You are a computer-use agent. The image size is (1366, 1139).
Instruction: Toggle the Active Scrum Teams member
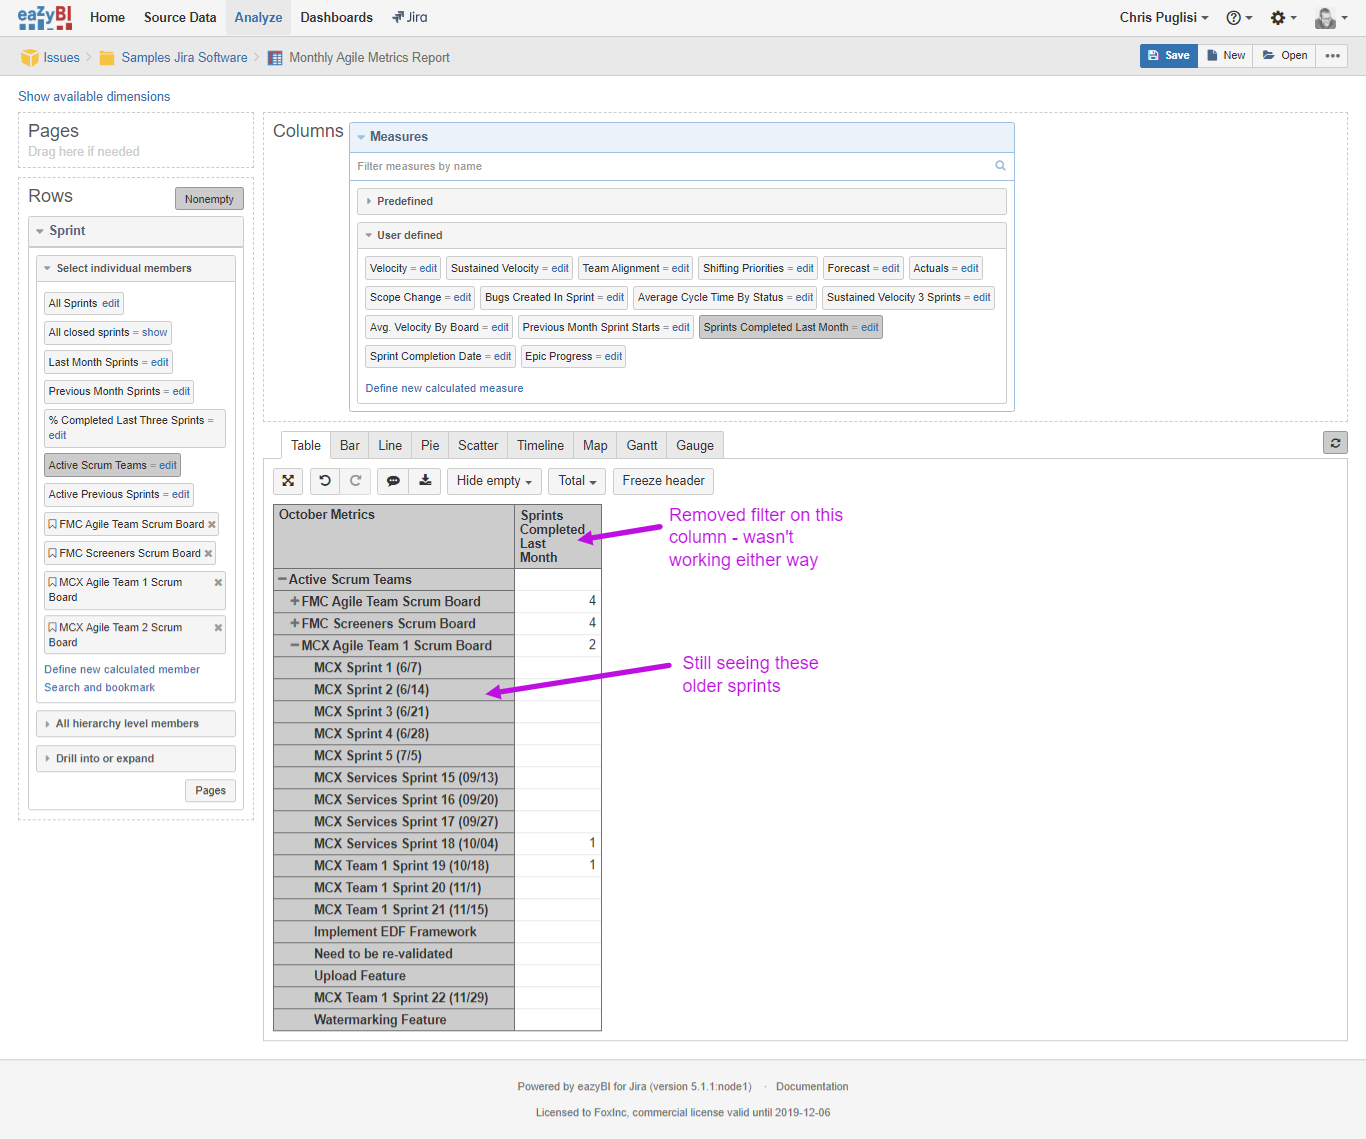tap(97, 465)
